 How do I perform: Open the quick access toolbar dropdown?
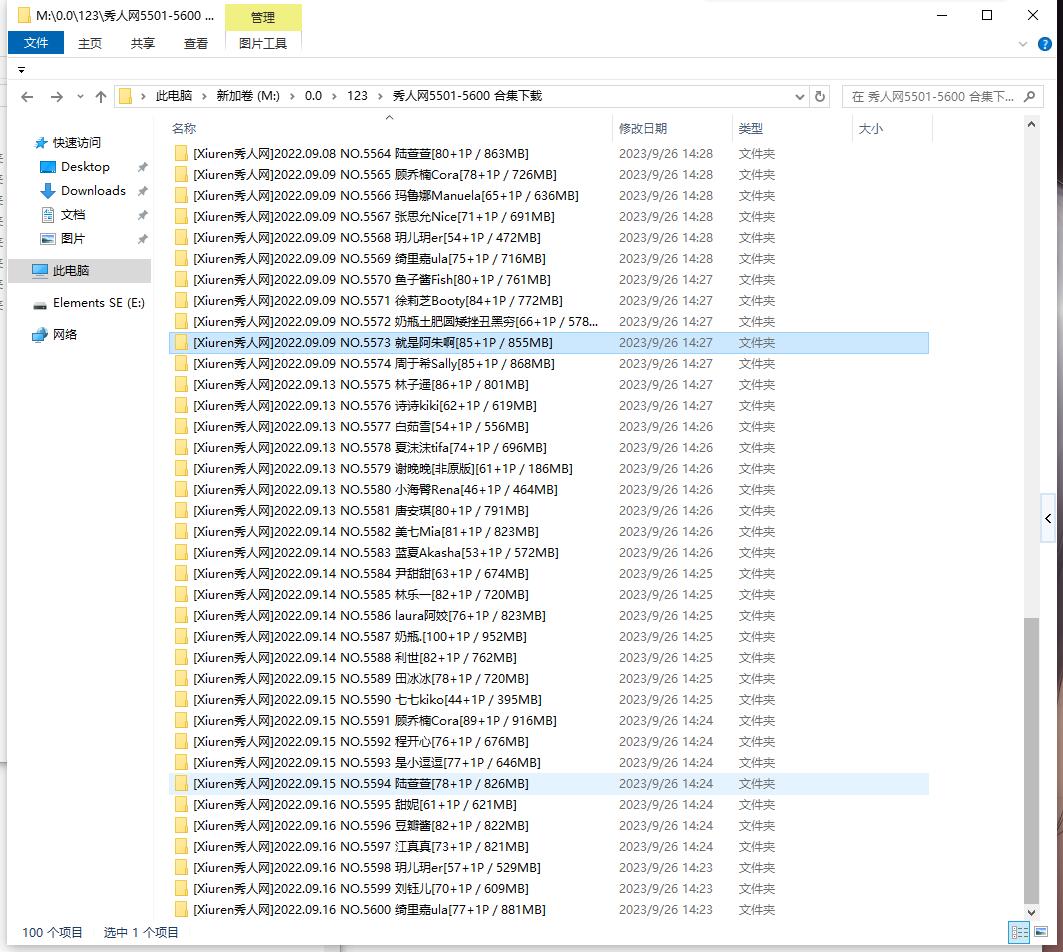[22, 70]
